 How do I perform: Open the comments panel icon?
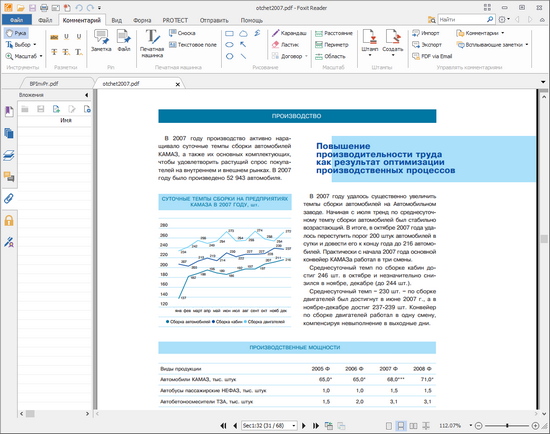[x=9, y=177]
